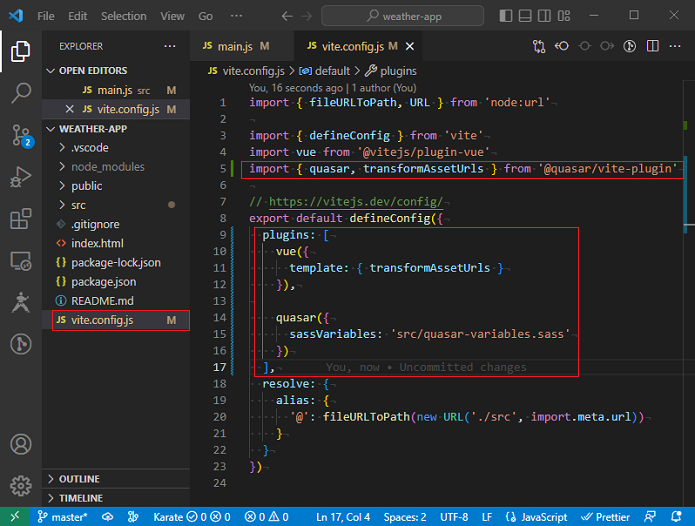Open the Run and Debug view
Screen dimensions: 695x526
(x=20, y=177)
